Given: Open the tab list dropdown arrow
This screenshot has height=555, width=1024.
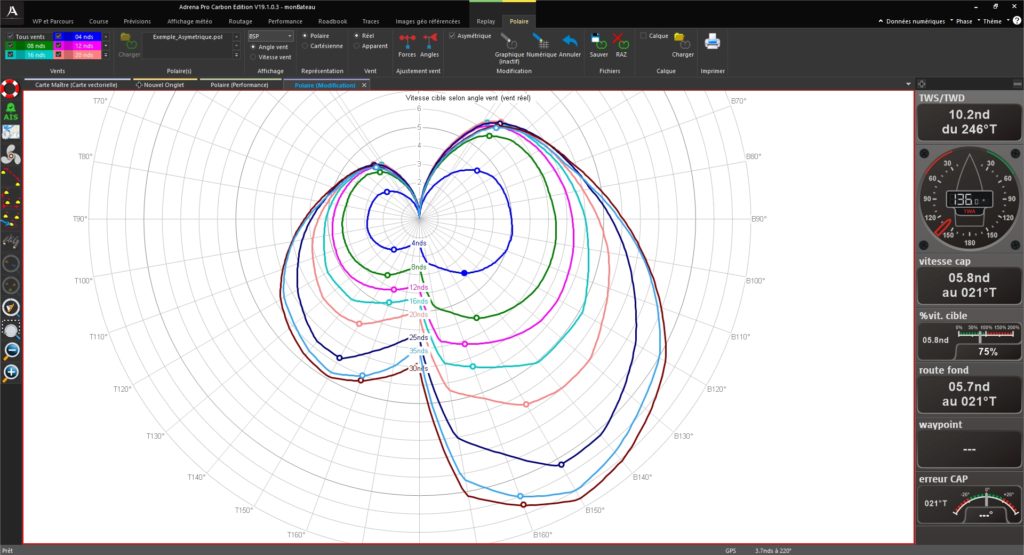Looking at the screenshot, I should click(x=908, y=84).
